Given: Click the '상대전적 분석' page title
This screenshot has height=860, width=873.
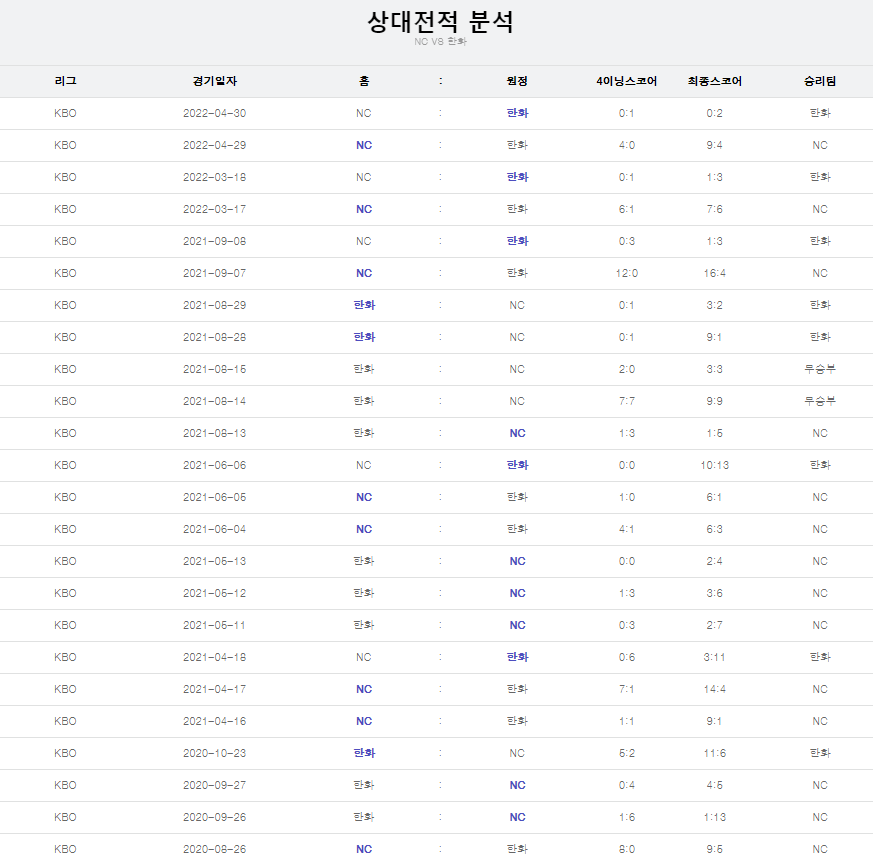Looking at the screenshot, I should coord(440,22).
